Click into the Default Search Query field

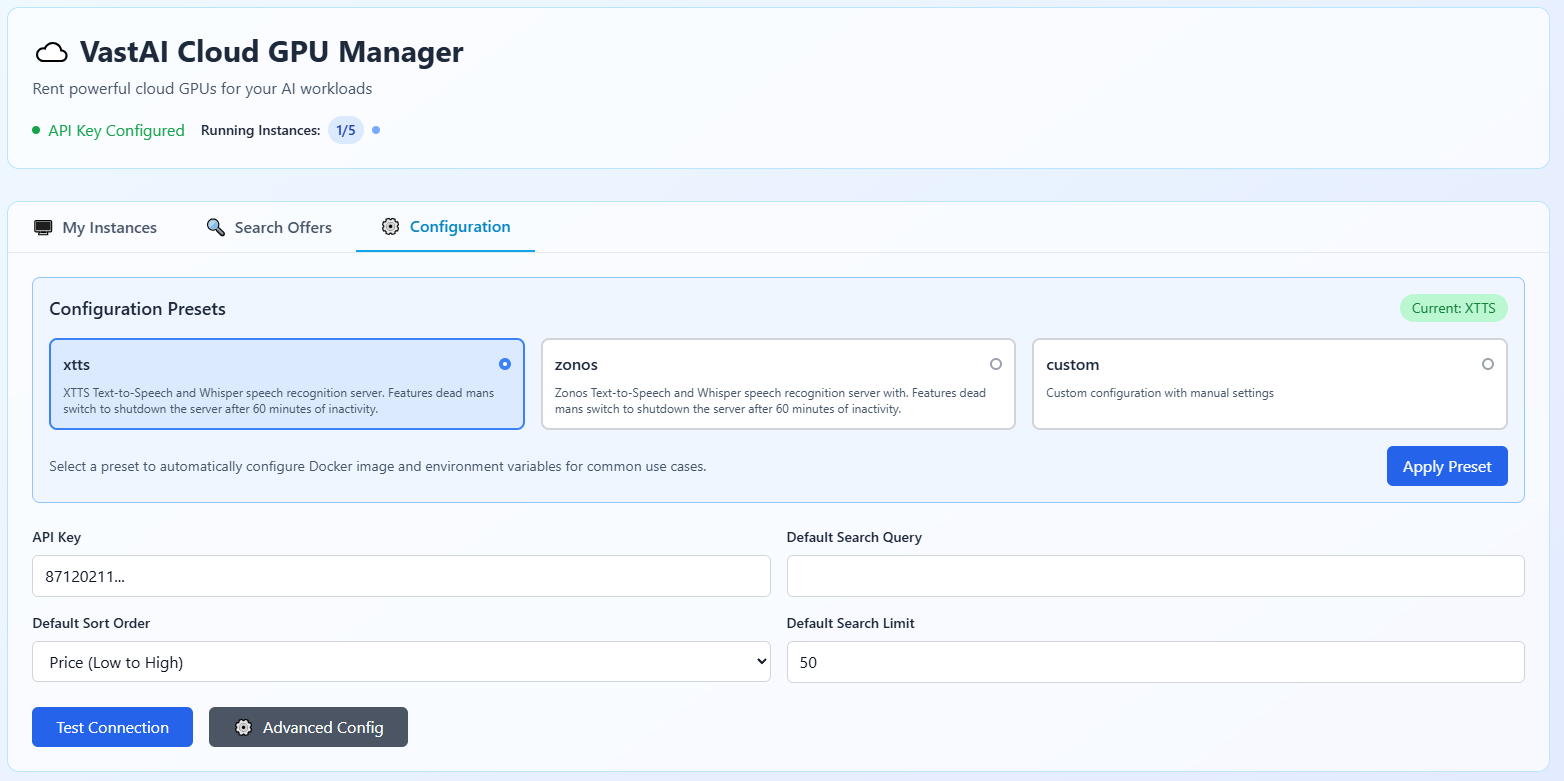[x=1155, y=576]
